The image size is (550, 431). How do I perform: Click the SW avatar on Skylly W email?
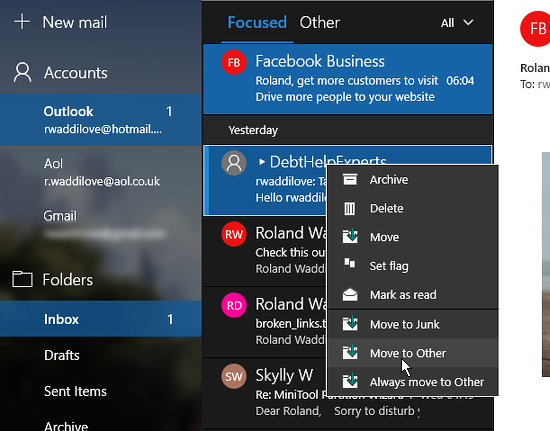point(234,376)
